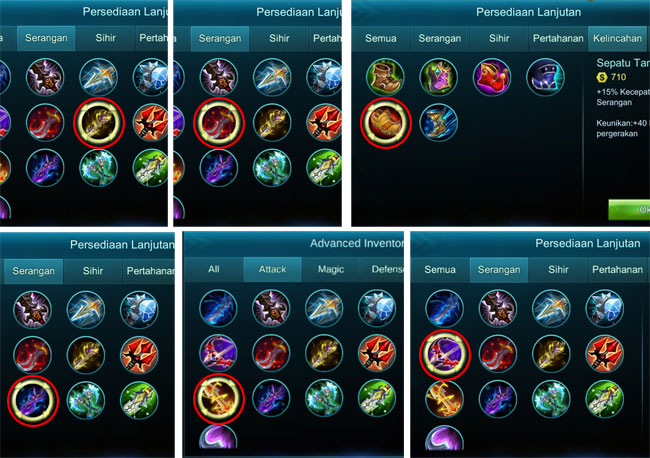650x458 pixels.
Task: Switch to the Kelincahan tab
Action: [617, 38]
